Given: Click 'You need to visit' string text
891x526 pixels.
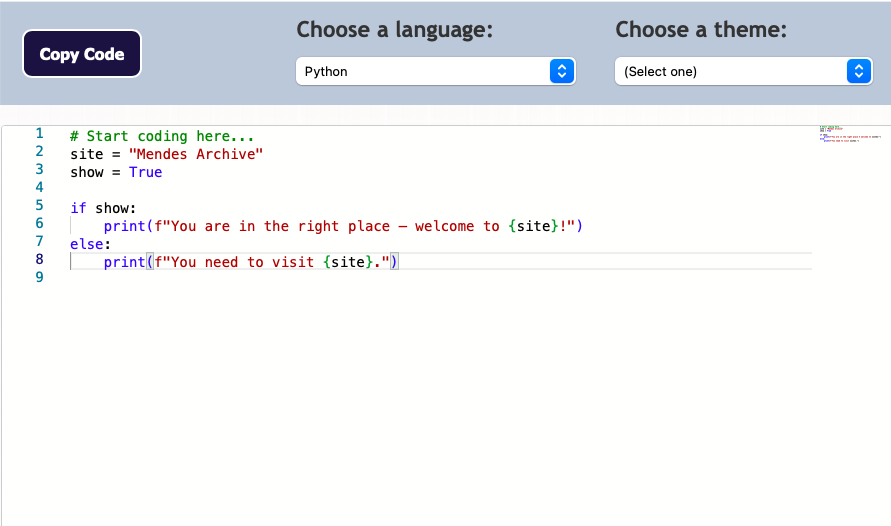Looking at the screenshot, I should coord(243,262).
